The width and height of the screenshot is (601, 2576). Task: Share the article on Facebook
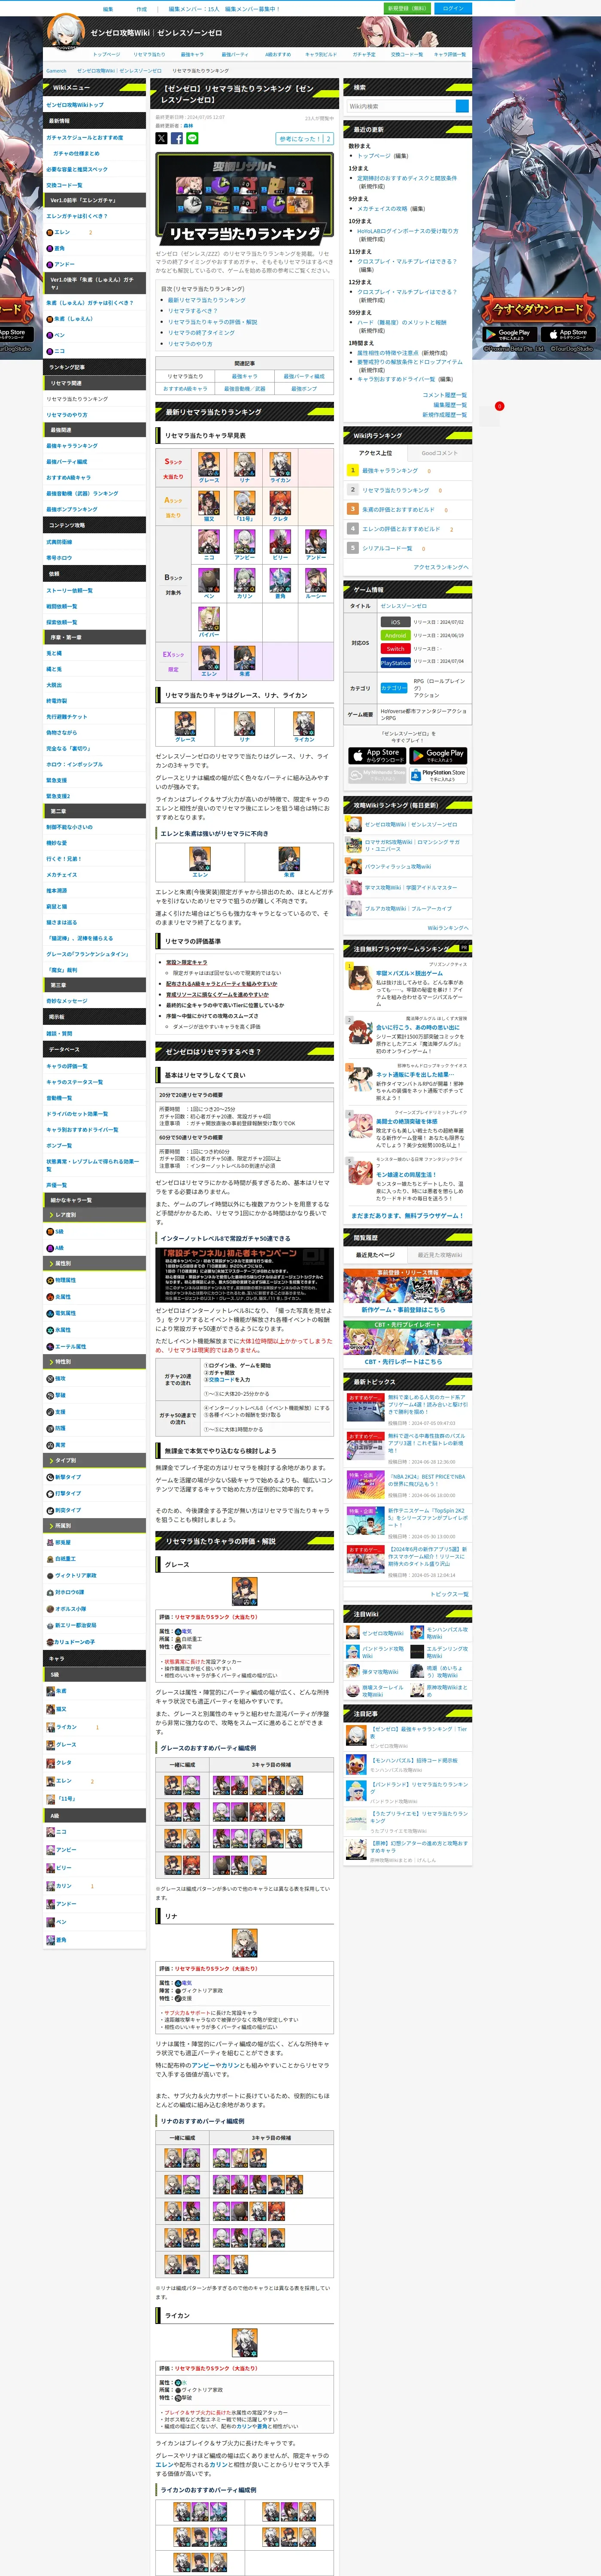coord(177,138)
